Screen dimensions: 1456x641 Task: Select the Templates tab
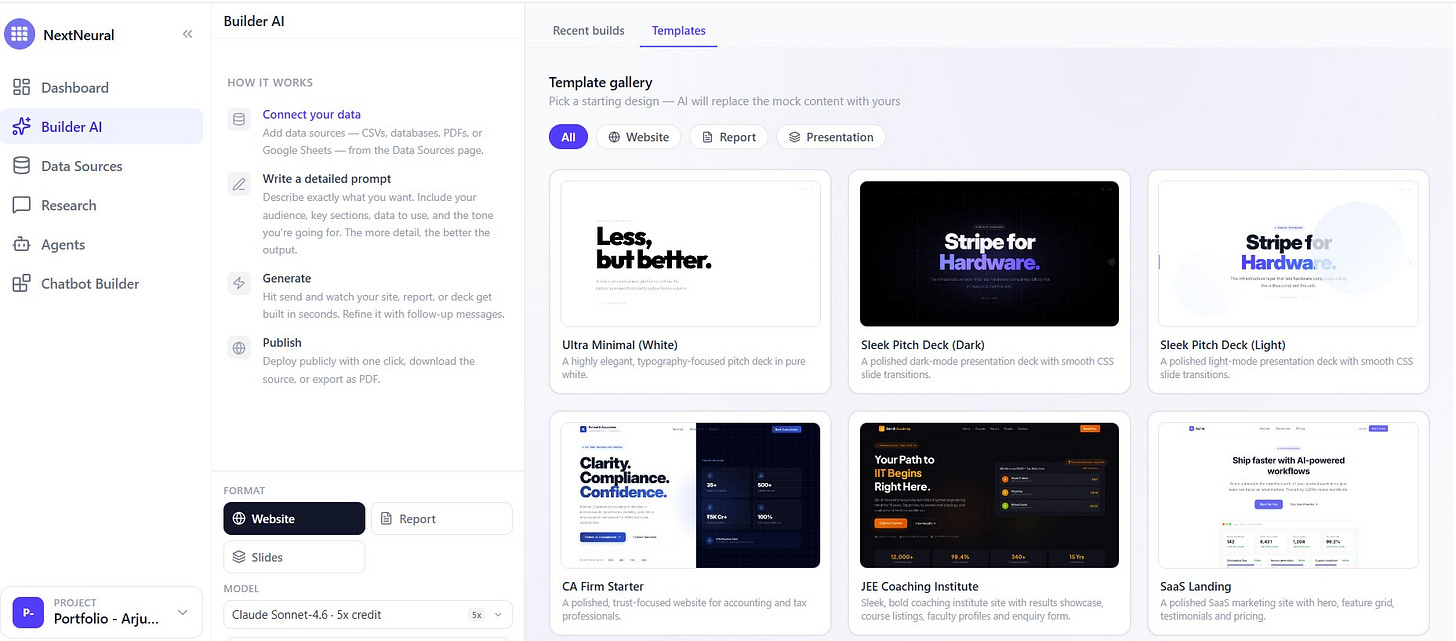pyautogui.click(x=679, y=30)
